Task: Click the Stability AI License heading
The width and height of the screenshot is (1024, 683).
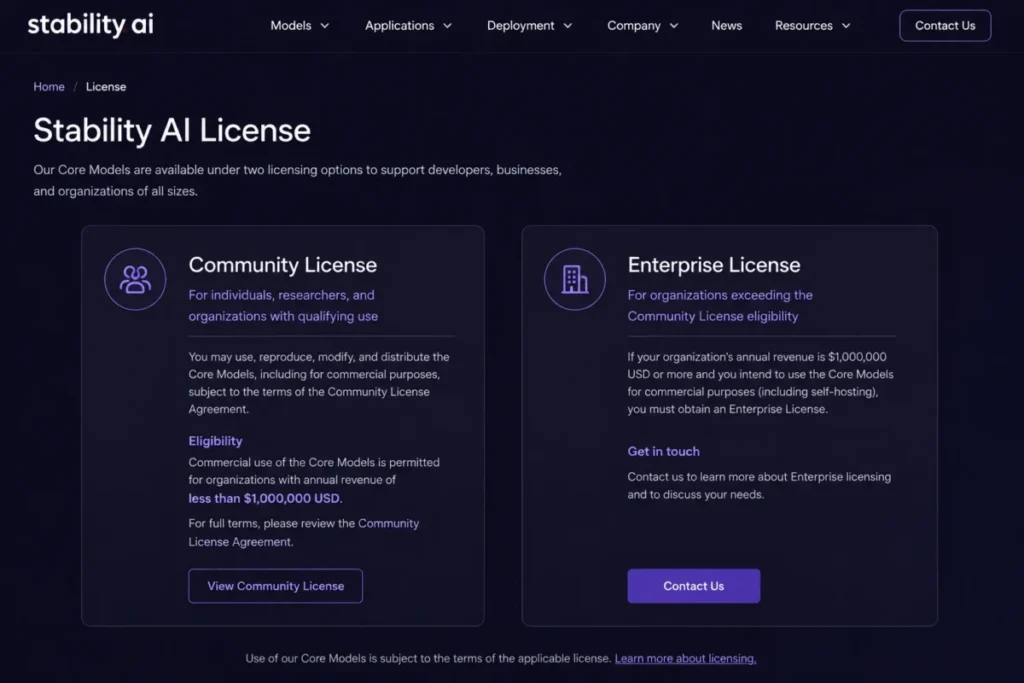Action: (x=172, y=131)
